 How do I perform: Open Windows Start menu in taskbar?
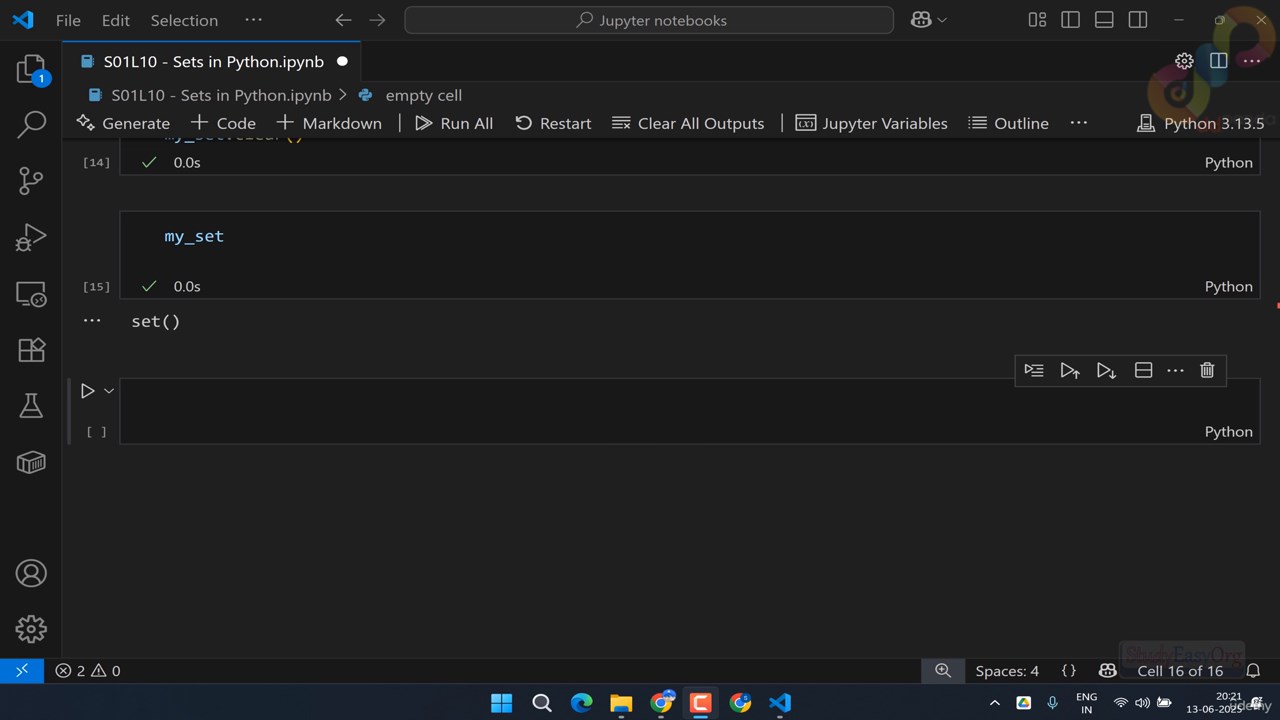(502, 703)
